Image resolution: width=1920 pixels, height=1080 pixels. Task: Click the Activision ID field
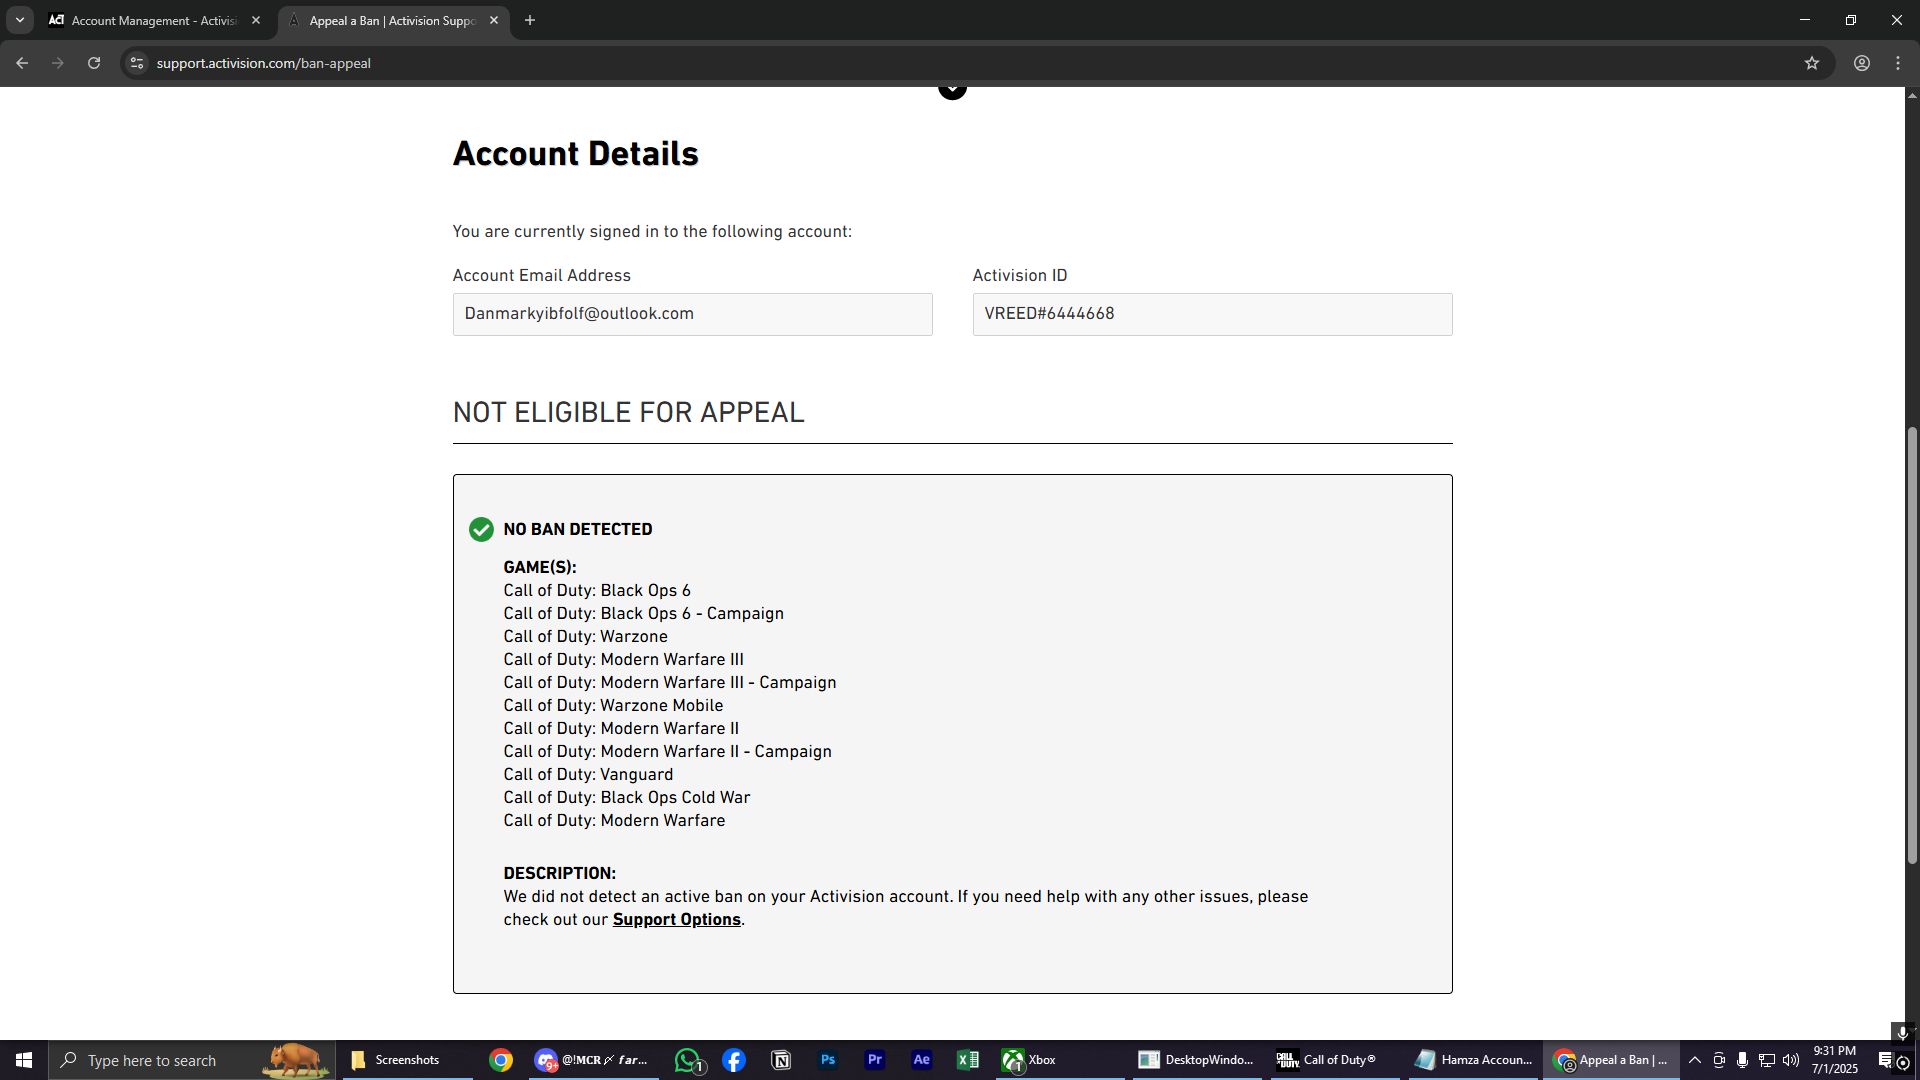[x=1212, y=314]
